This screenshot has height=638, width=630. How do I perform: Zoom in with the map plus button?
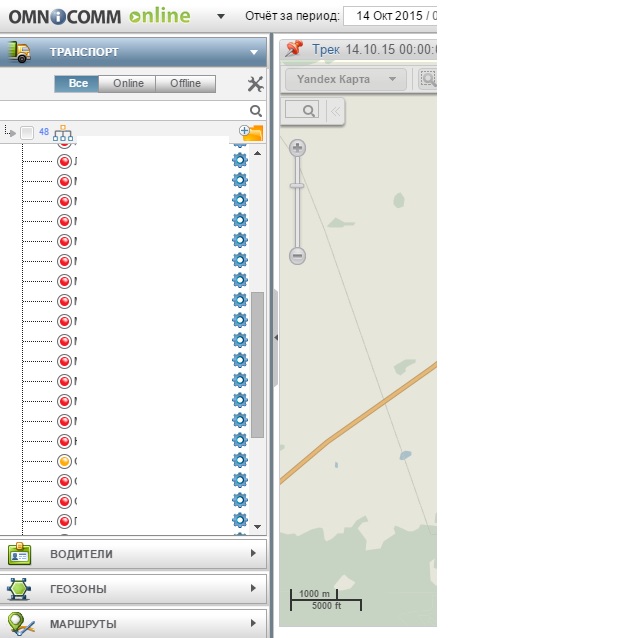[x=297, y=148]
